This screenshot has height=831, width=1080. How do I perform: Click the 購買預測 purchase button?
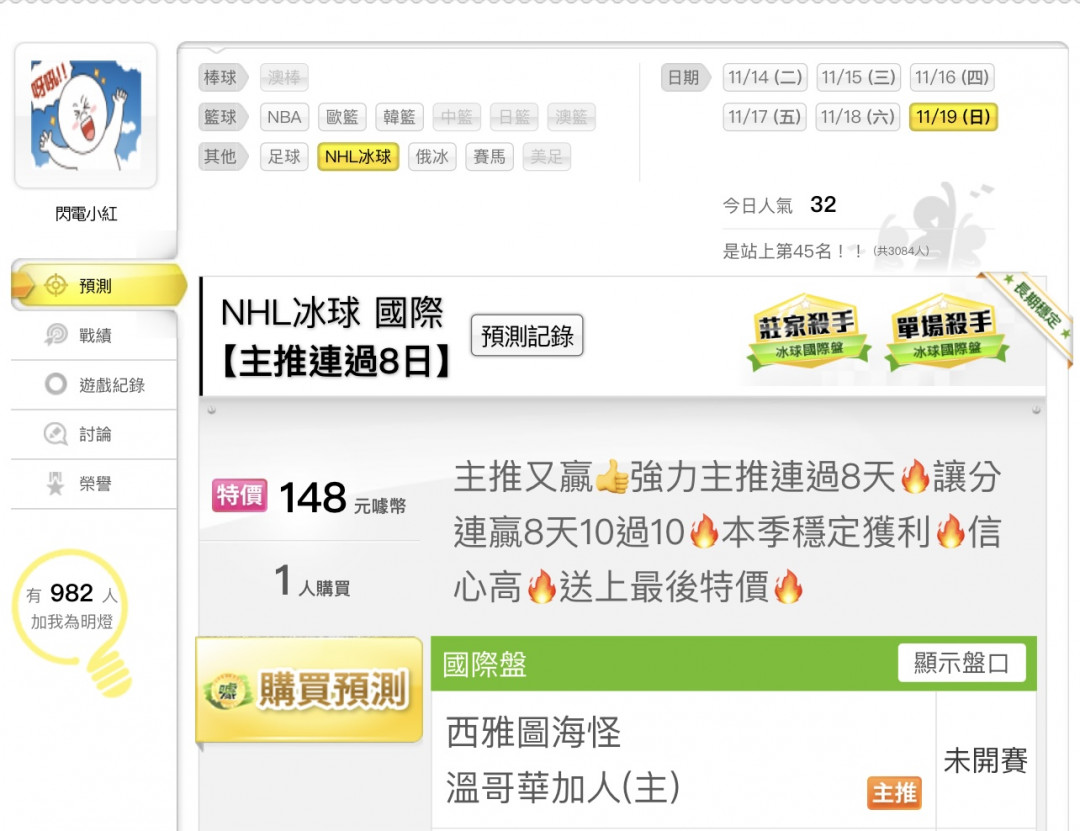pos(309,690)
